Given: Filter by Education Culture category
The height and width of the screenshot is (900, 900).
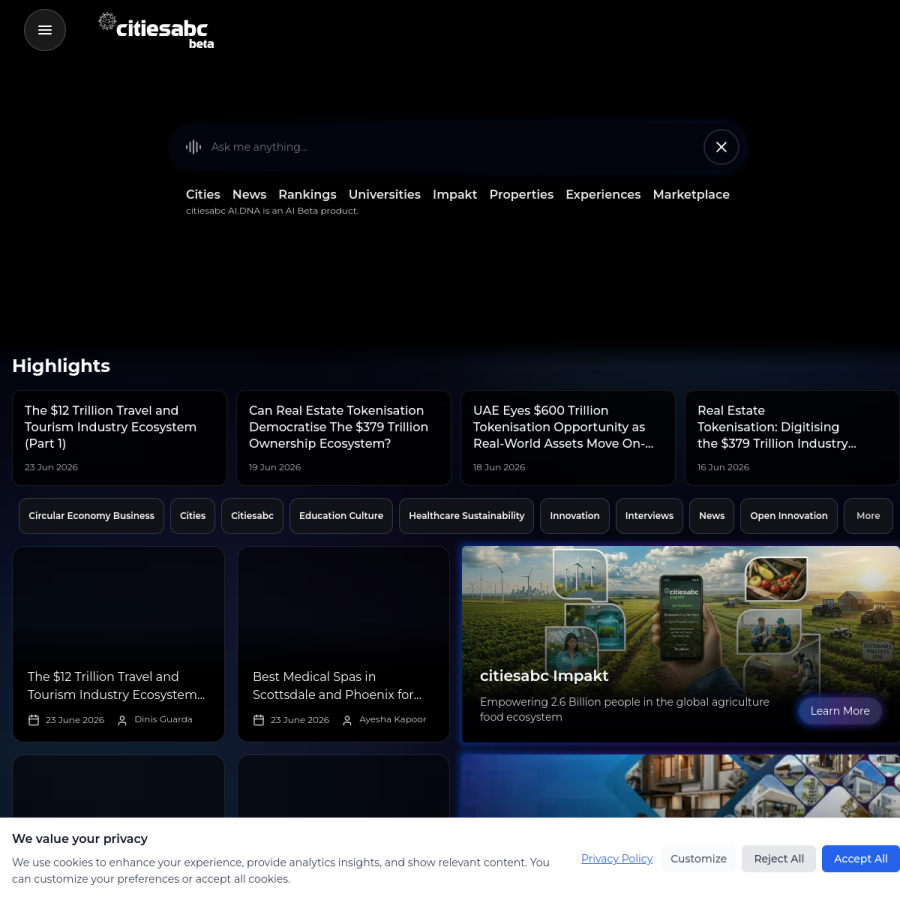Looking at the screenshot, I should (341, 516).
